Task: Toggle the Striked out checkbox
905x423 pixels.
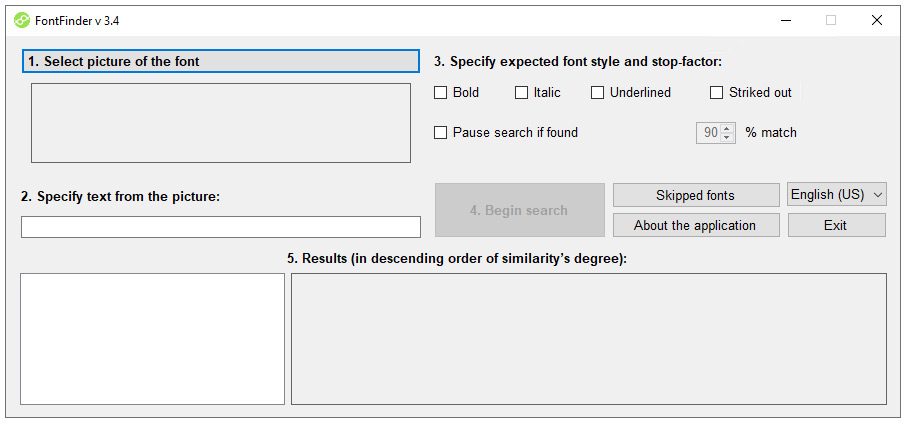Action: [x=716, y=92]
